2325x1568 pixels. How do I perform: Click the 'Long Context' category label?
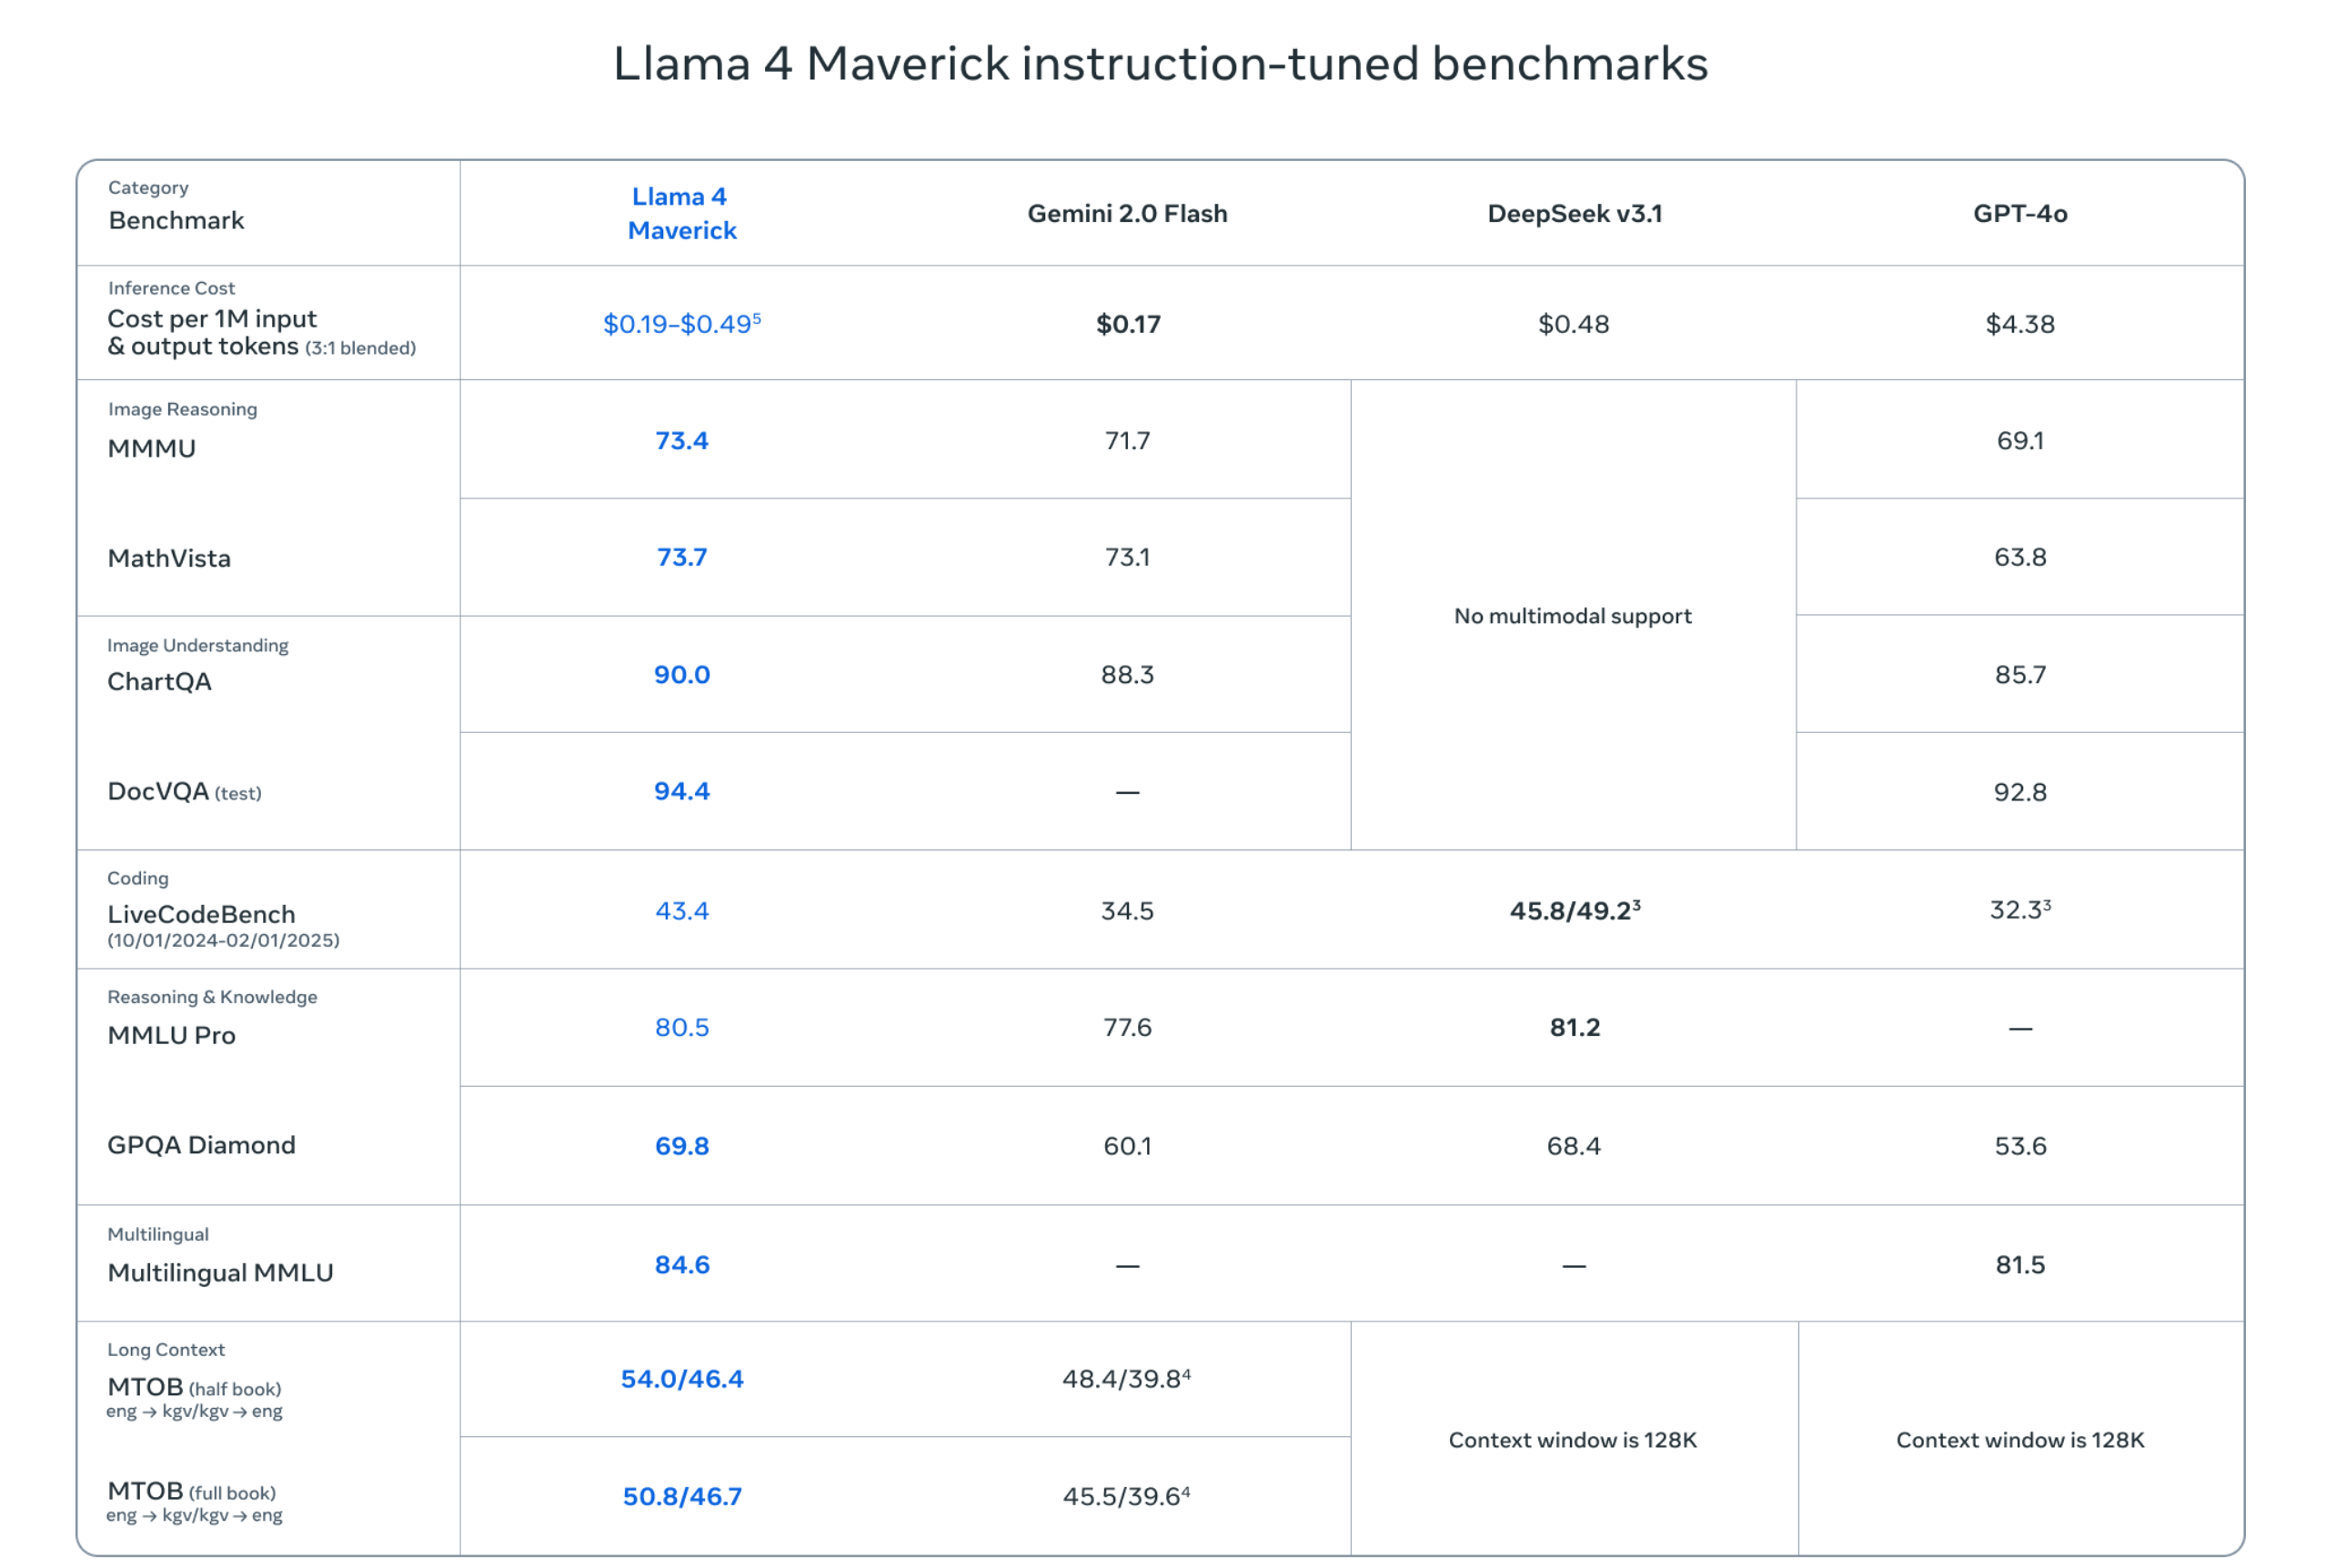166,1349
